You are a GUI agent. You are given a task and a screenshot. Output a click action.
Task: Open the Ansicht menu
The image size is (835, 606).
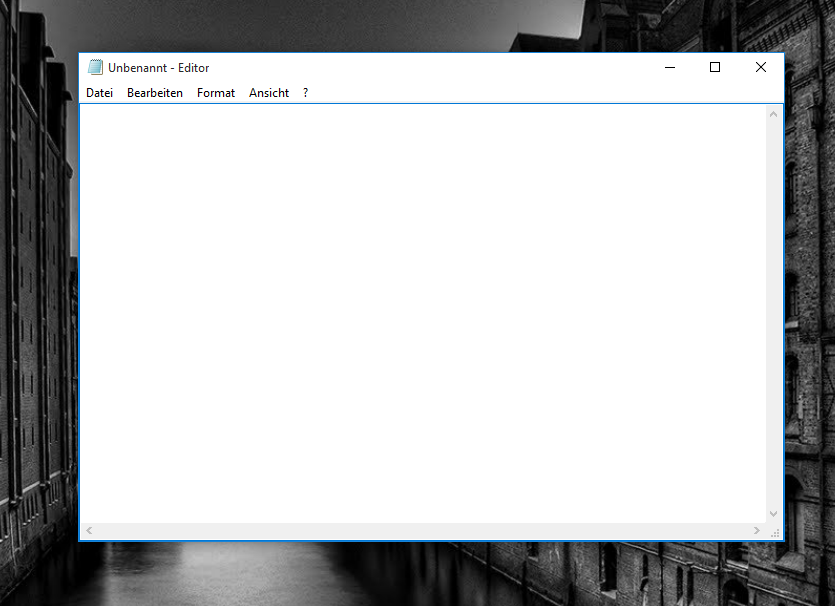click(268, 93)
